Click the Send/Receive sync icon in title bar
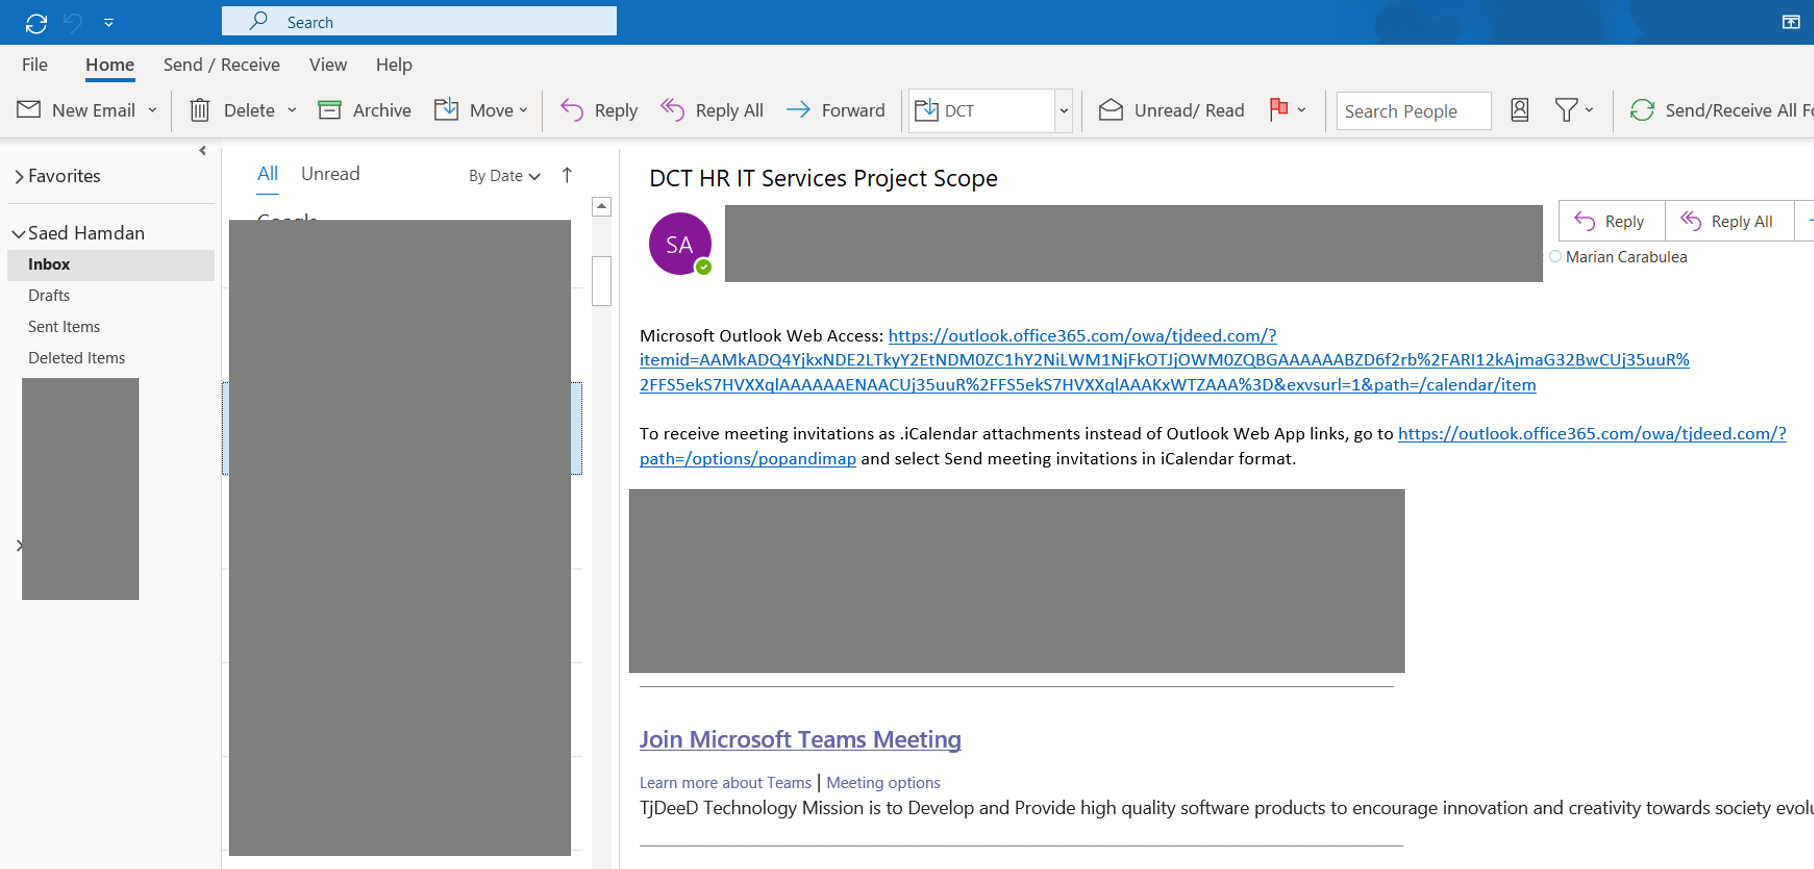Viewport: 1814px width, 869px height. pos(36,22)
